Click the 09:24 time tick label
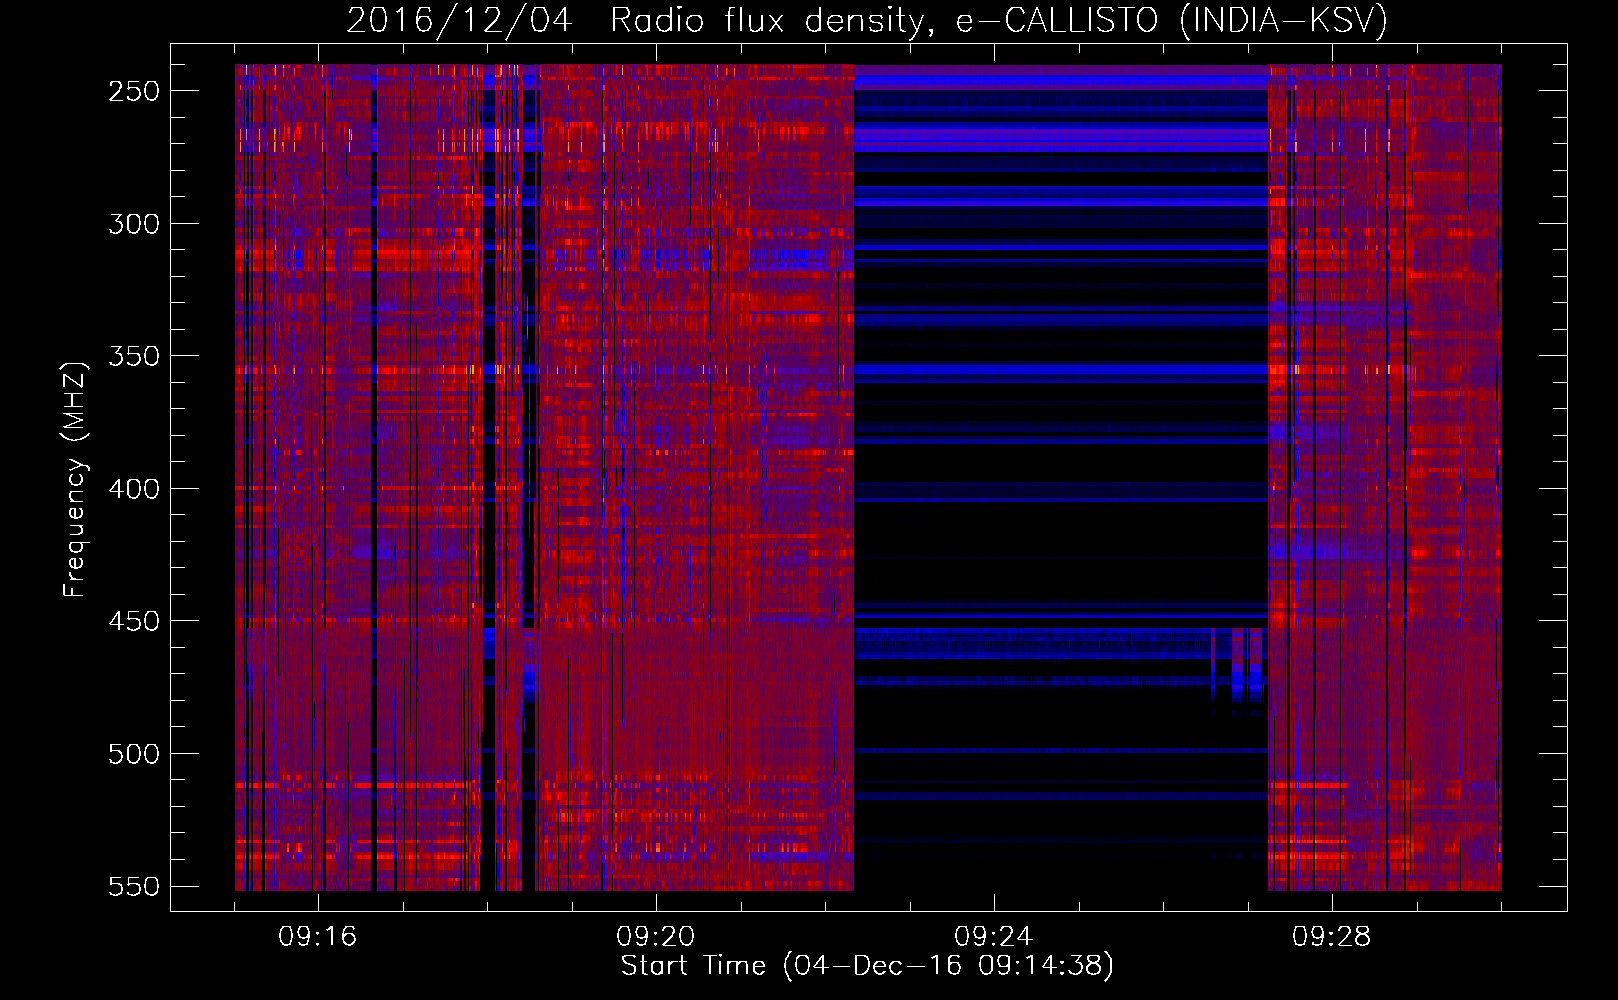The image size is (1618, 1000). click(994, 937)
